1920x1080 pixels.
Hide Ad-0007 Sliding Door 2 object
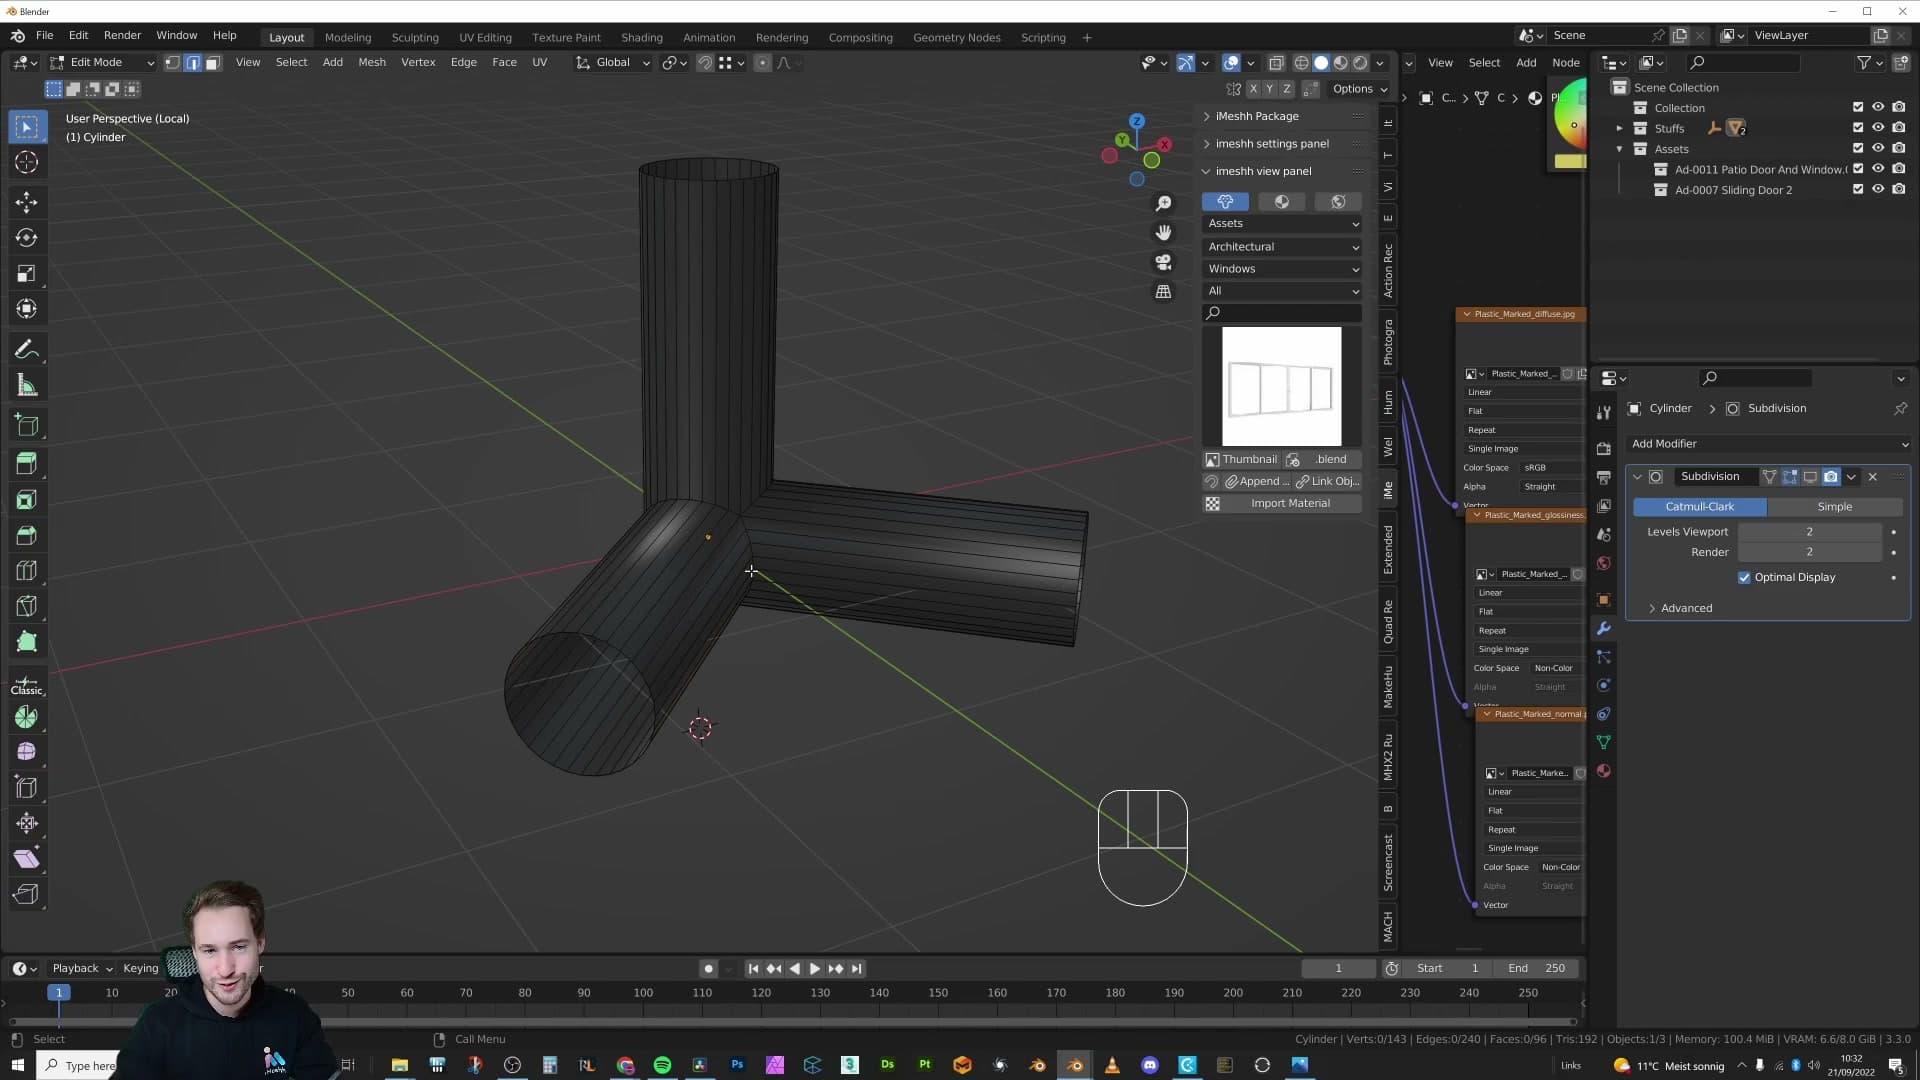(x=1878, y=190)
